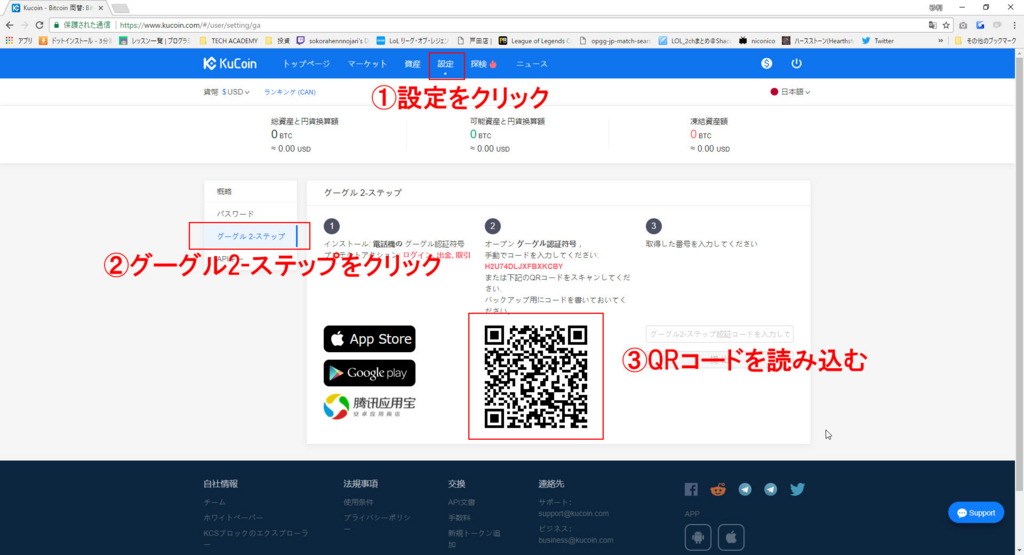Open the Twitter bookmark in the bookmarks bar
The width and height of the screenshot is (1024, 555).
click(x=878, y=40)
